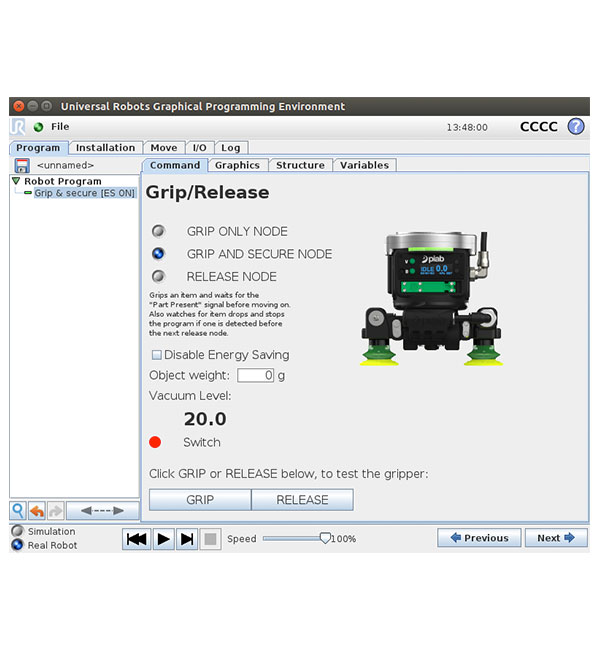This screenshot has height=650, width=600.
Task: Click the stop playback button
Action: (x=211, y=539)
